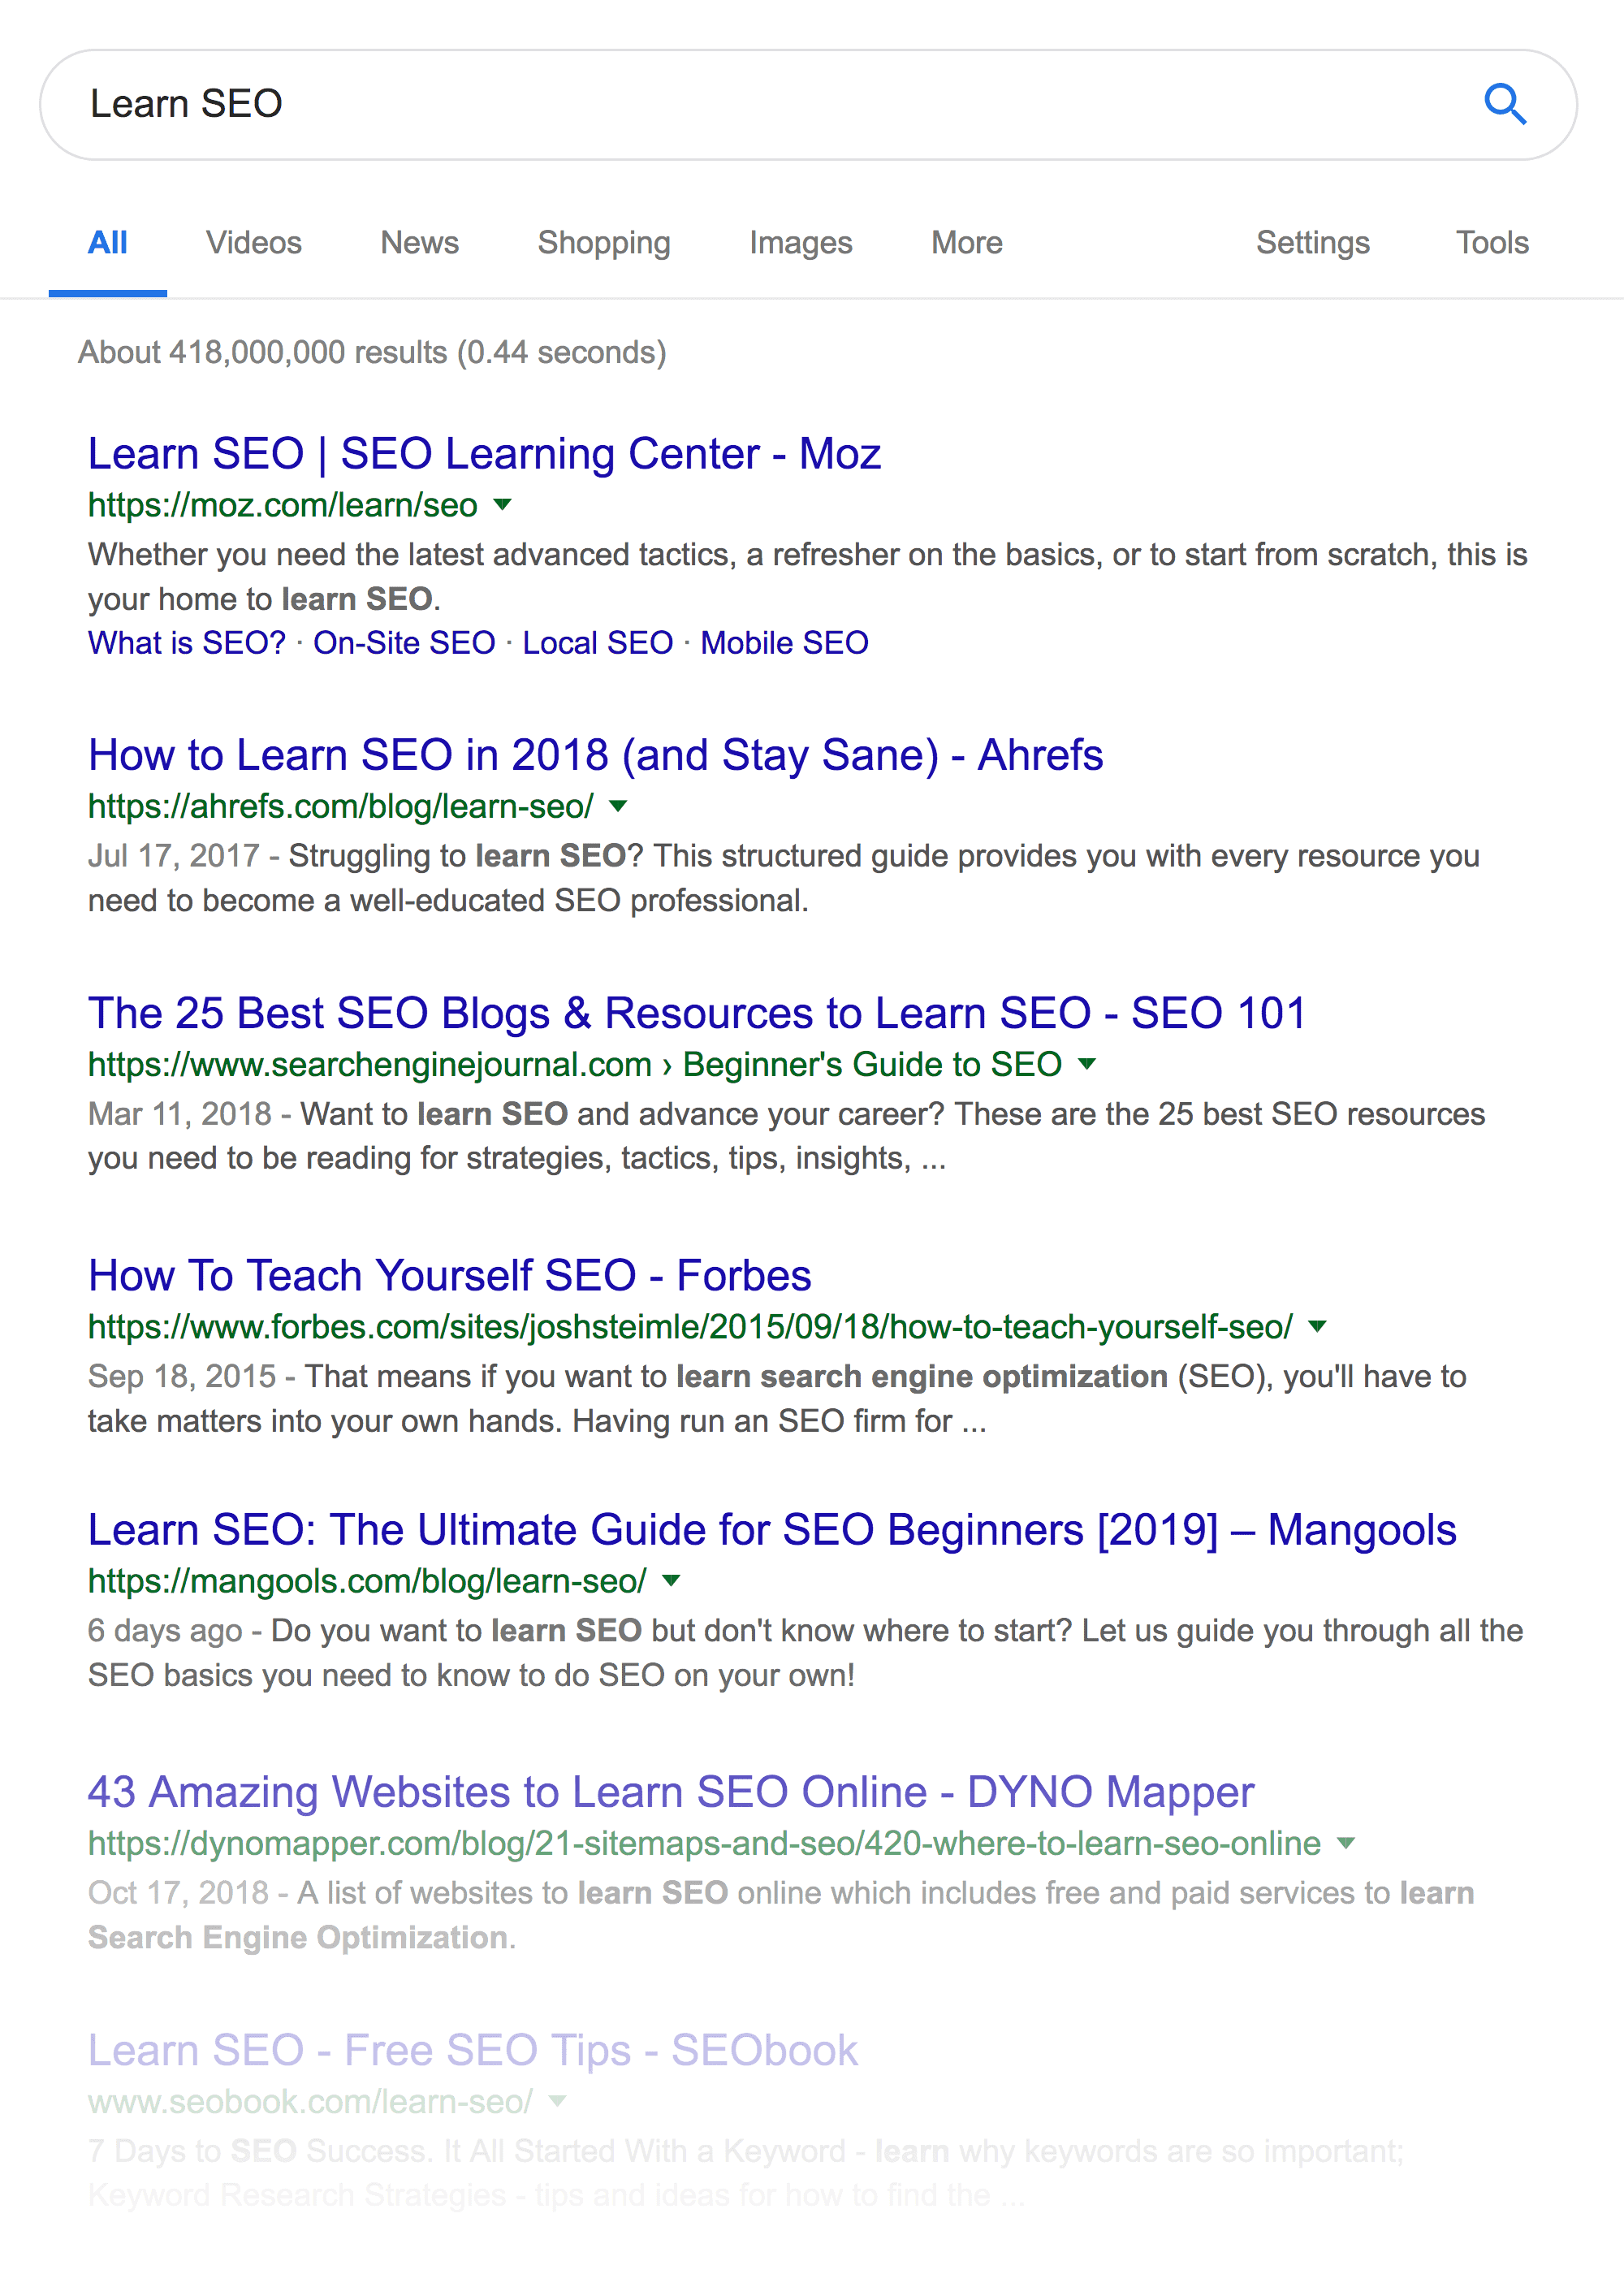Image resolution: width=1624 pixels, height=2274 pixels.
Task: Open the What is SEO? sitelink
Action: click(x=187, y=643)
